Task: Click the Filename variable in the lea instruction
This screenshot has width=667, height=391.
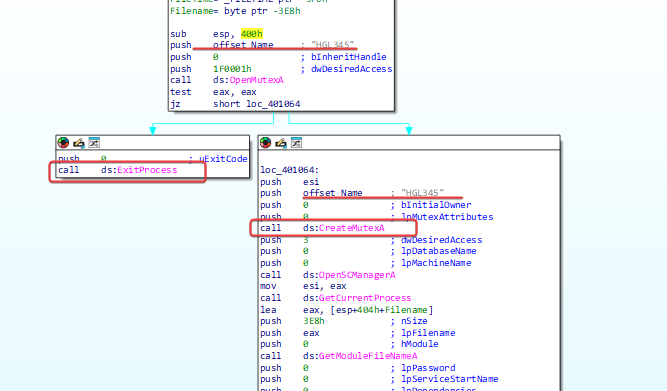Action: (406, 310)
